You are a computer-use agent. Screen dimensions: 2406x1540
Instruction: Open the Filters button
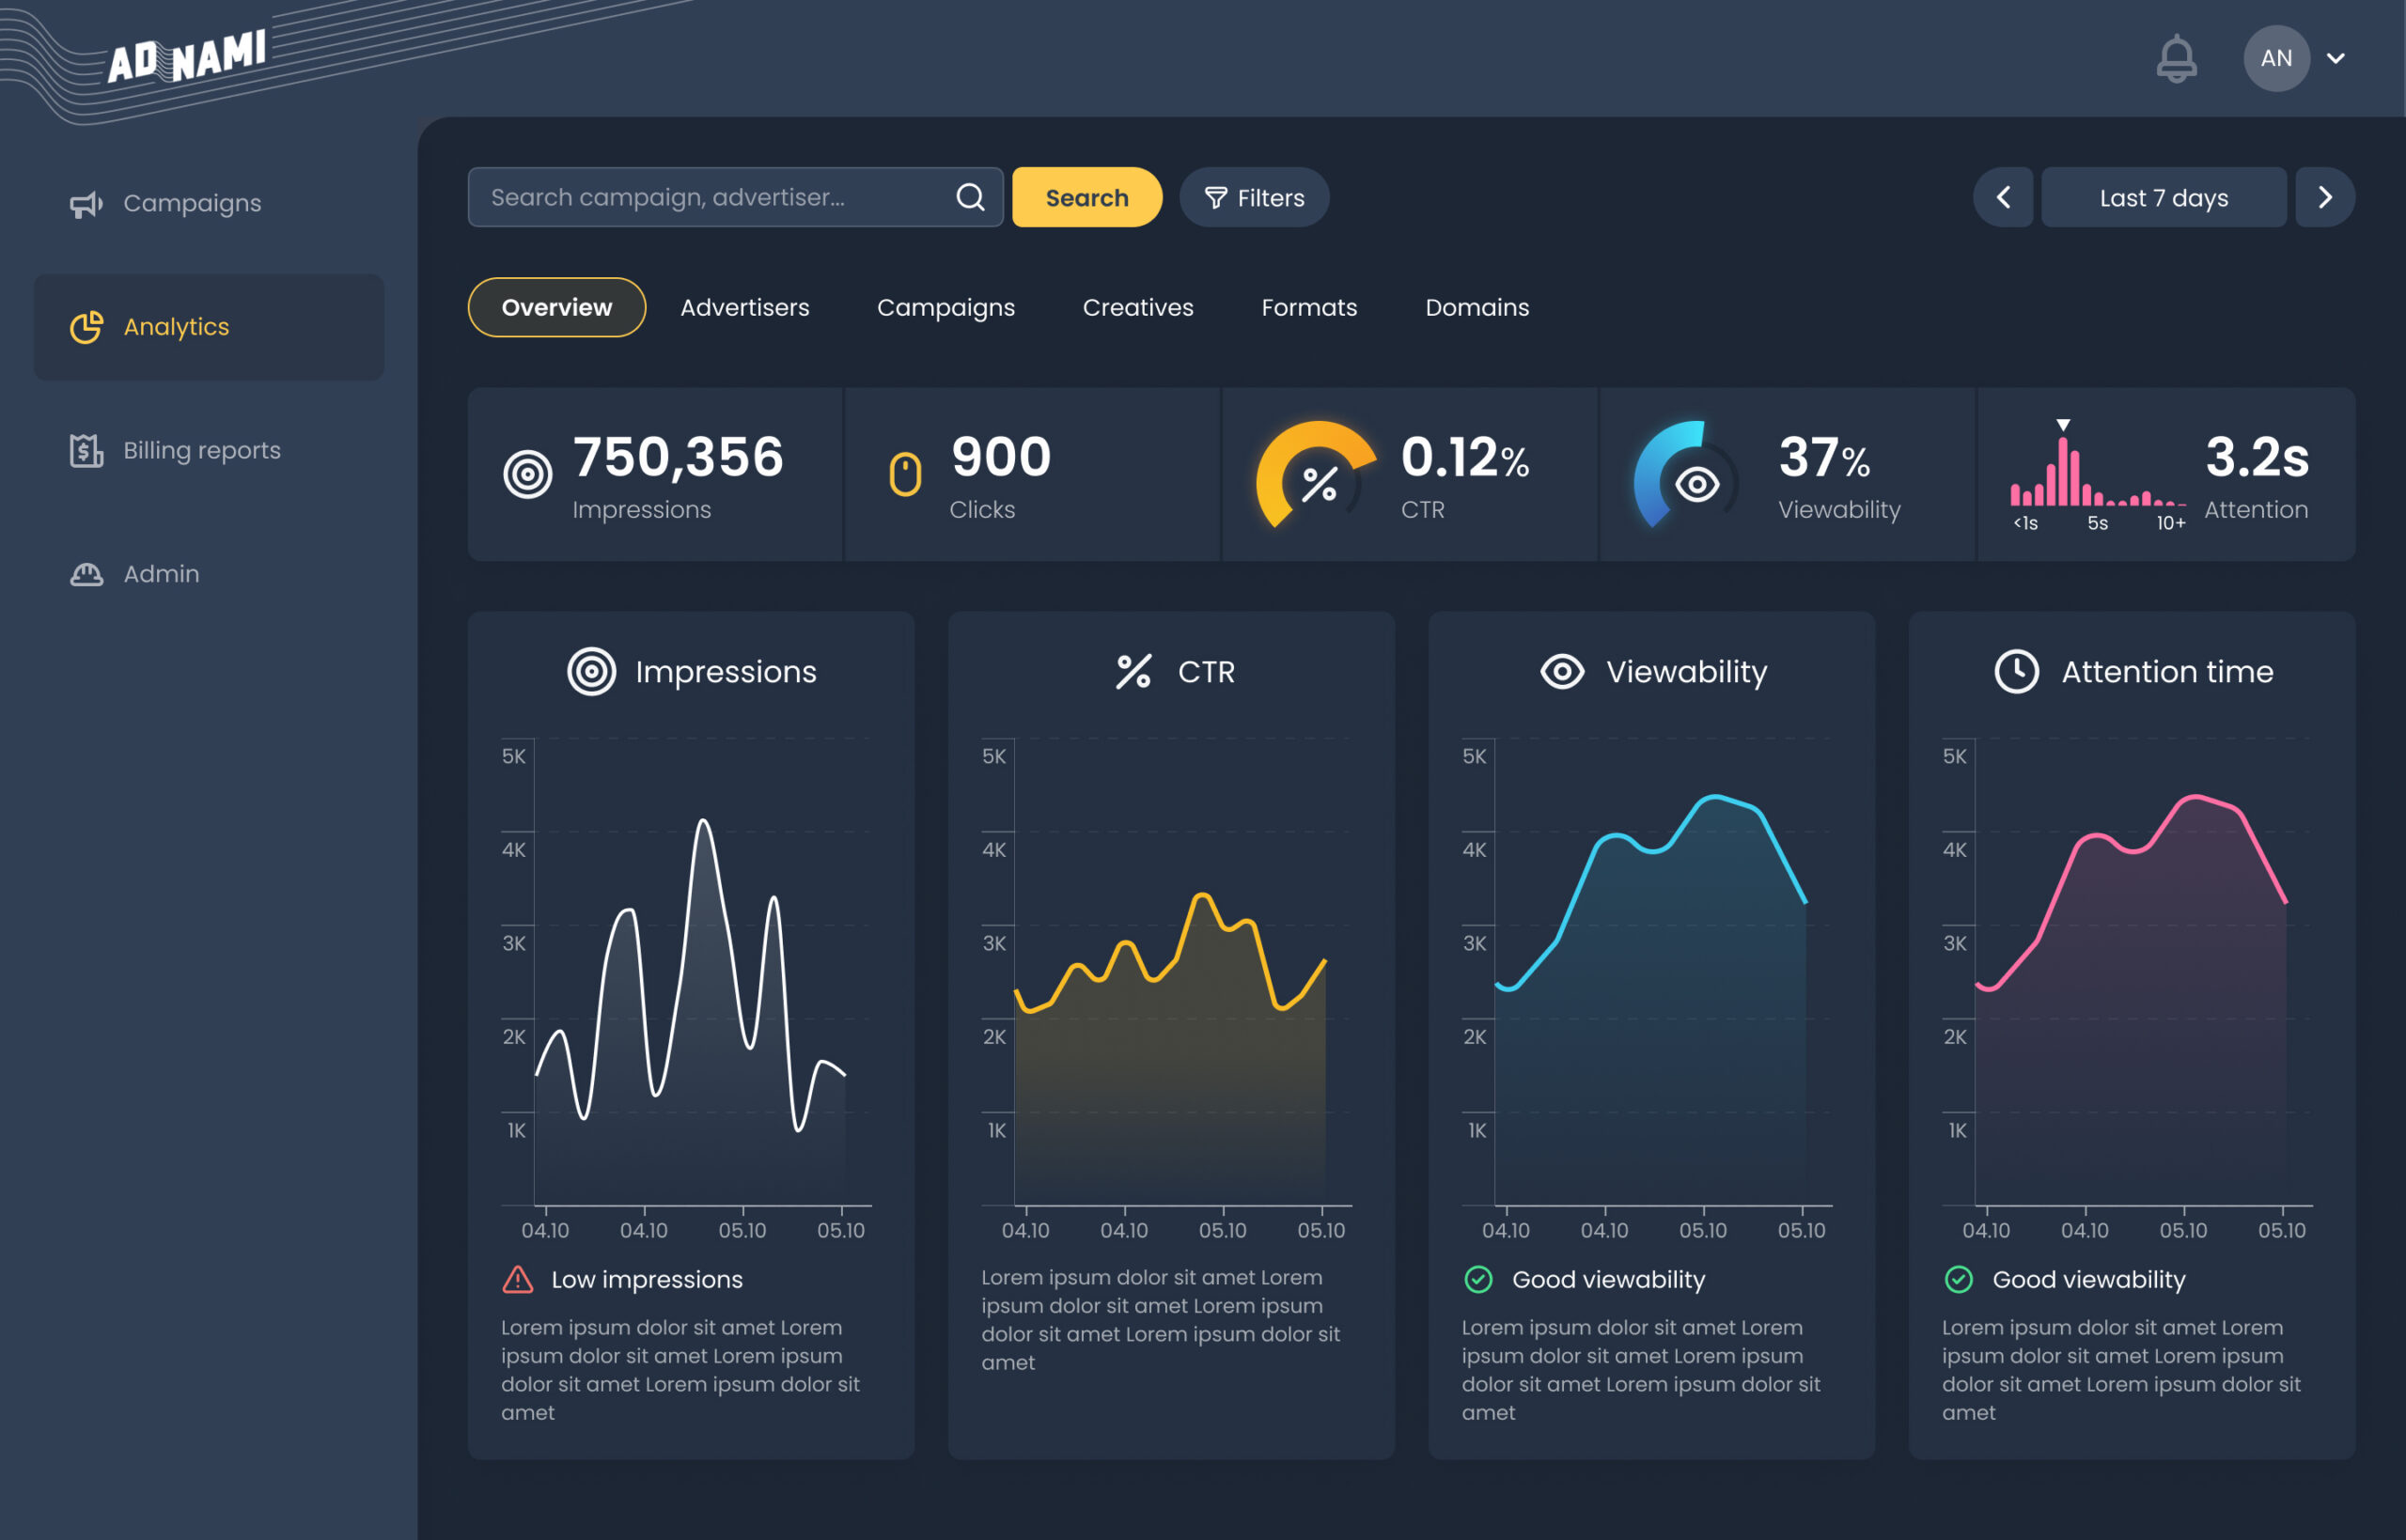(x=1254, y=197)
